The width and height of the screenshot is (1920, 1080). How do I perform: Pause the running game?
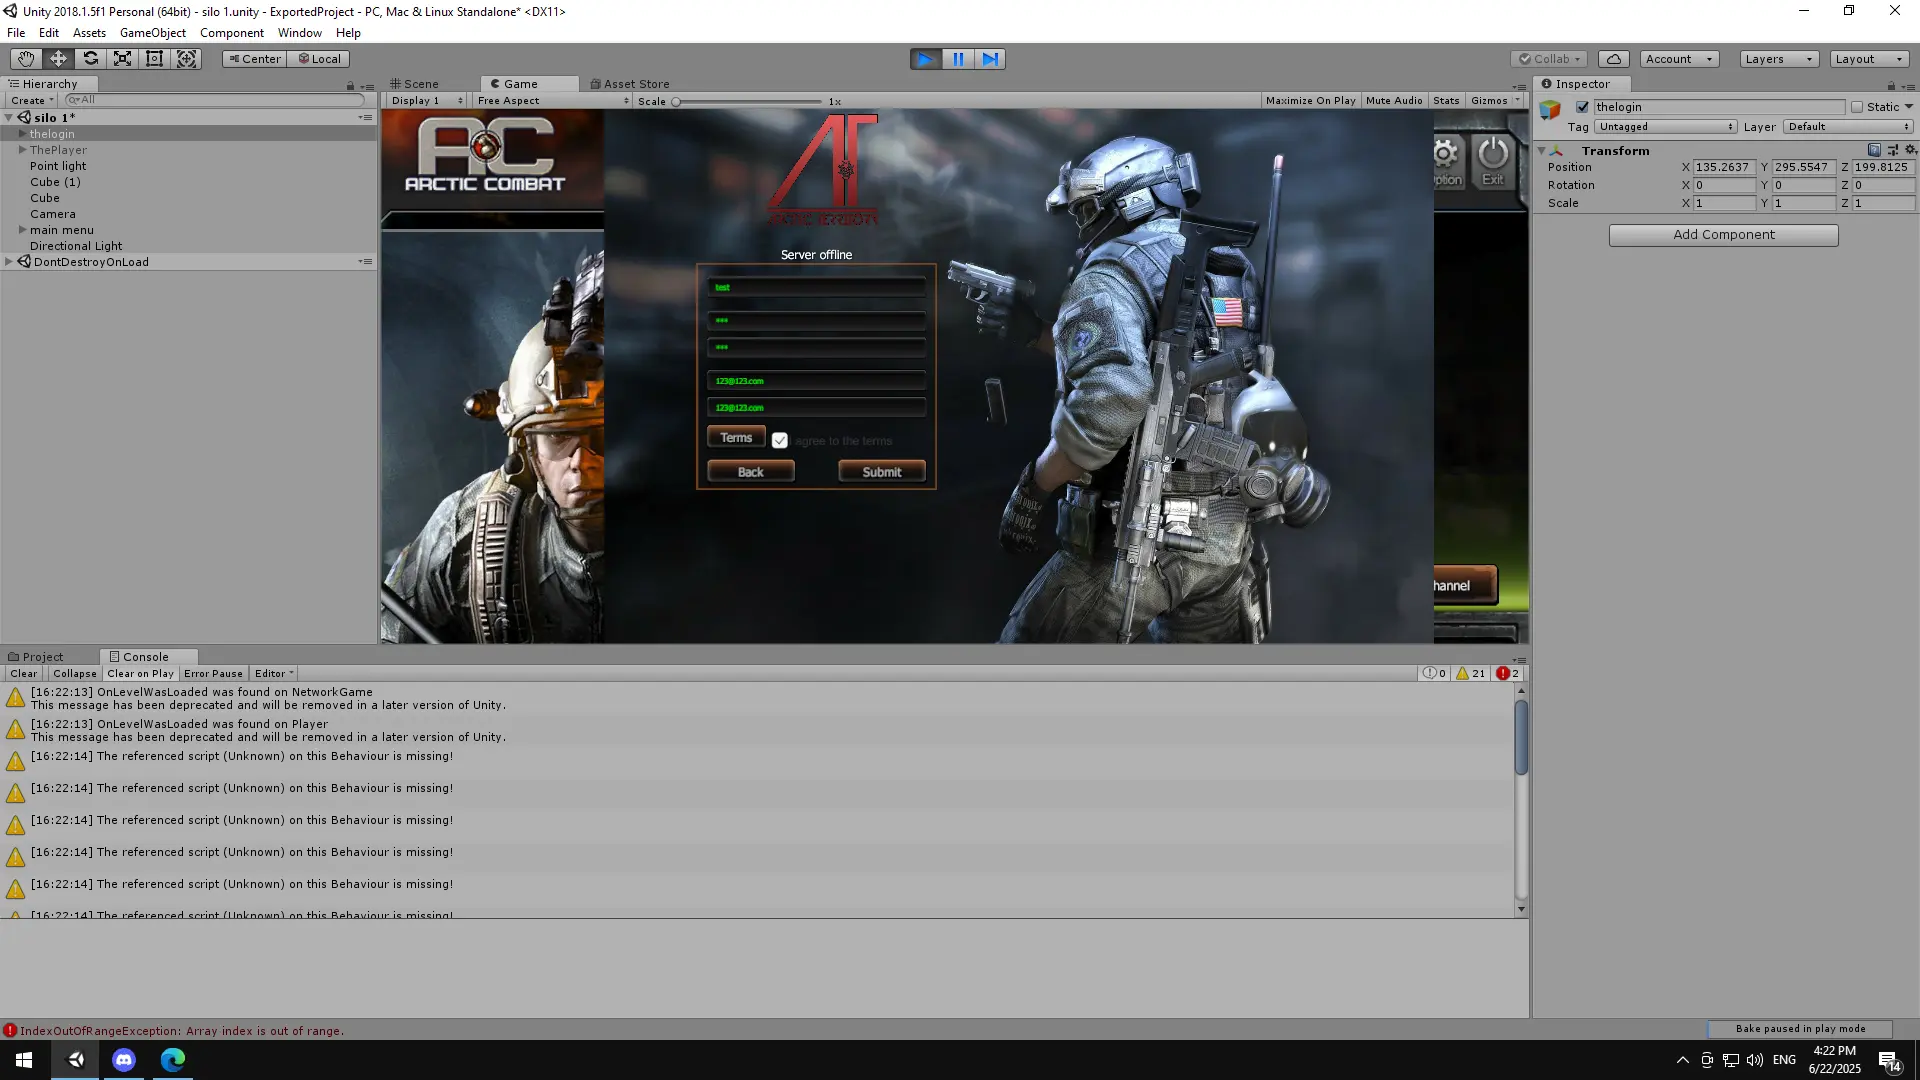[958, 59]
